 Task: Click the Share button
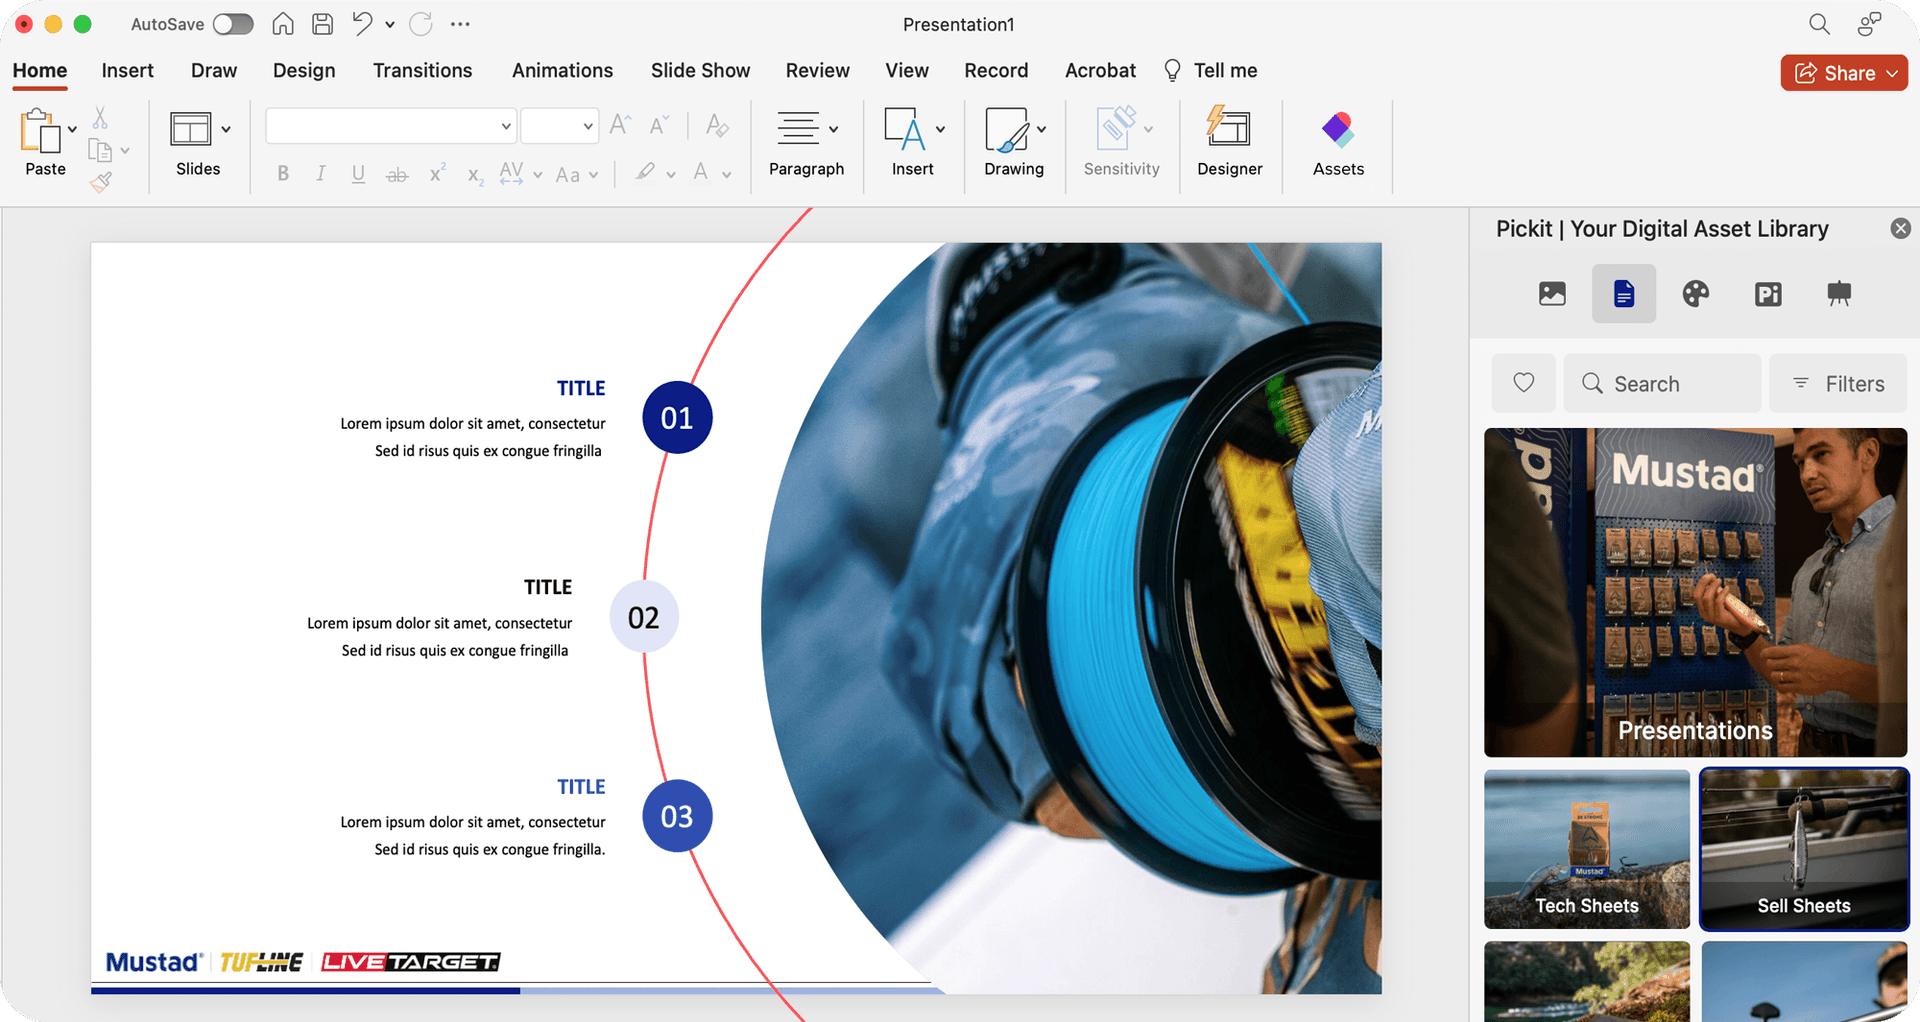click(1844, 73)
